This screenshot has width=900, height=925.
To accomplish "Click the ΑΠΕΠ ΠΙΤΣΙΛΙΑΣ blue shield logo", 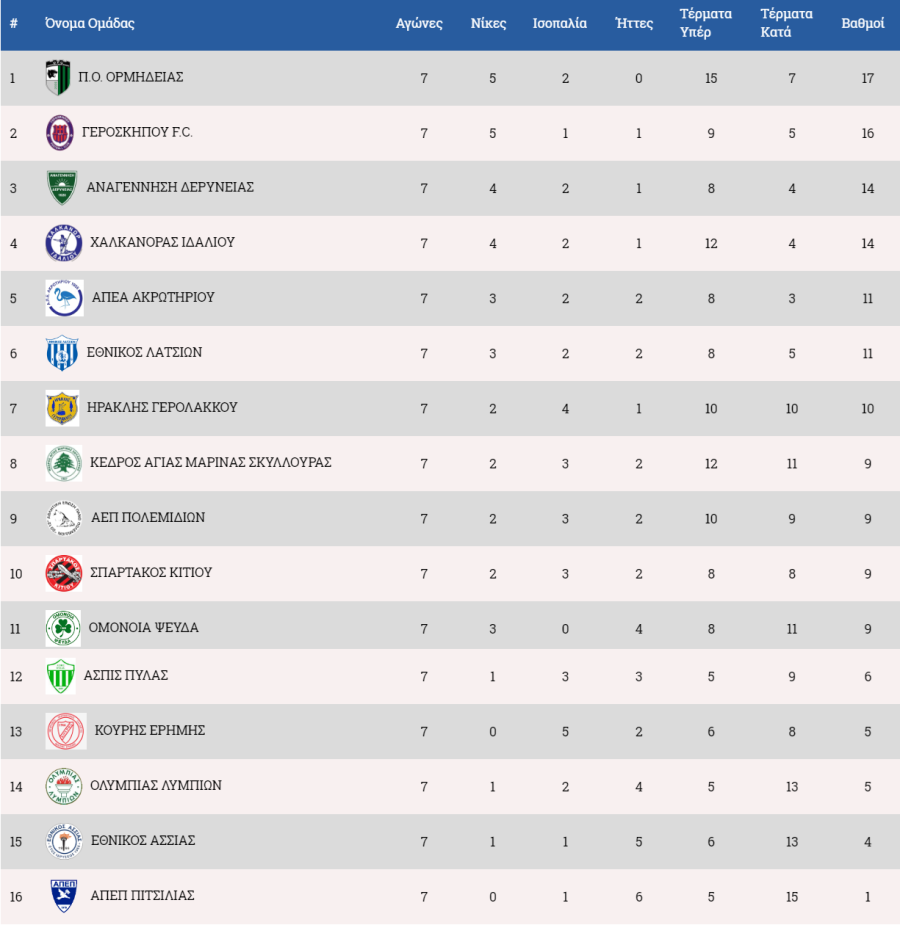I will 64,896.
